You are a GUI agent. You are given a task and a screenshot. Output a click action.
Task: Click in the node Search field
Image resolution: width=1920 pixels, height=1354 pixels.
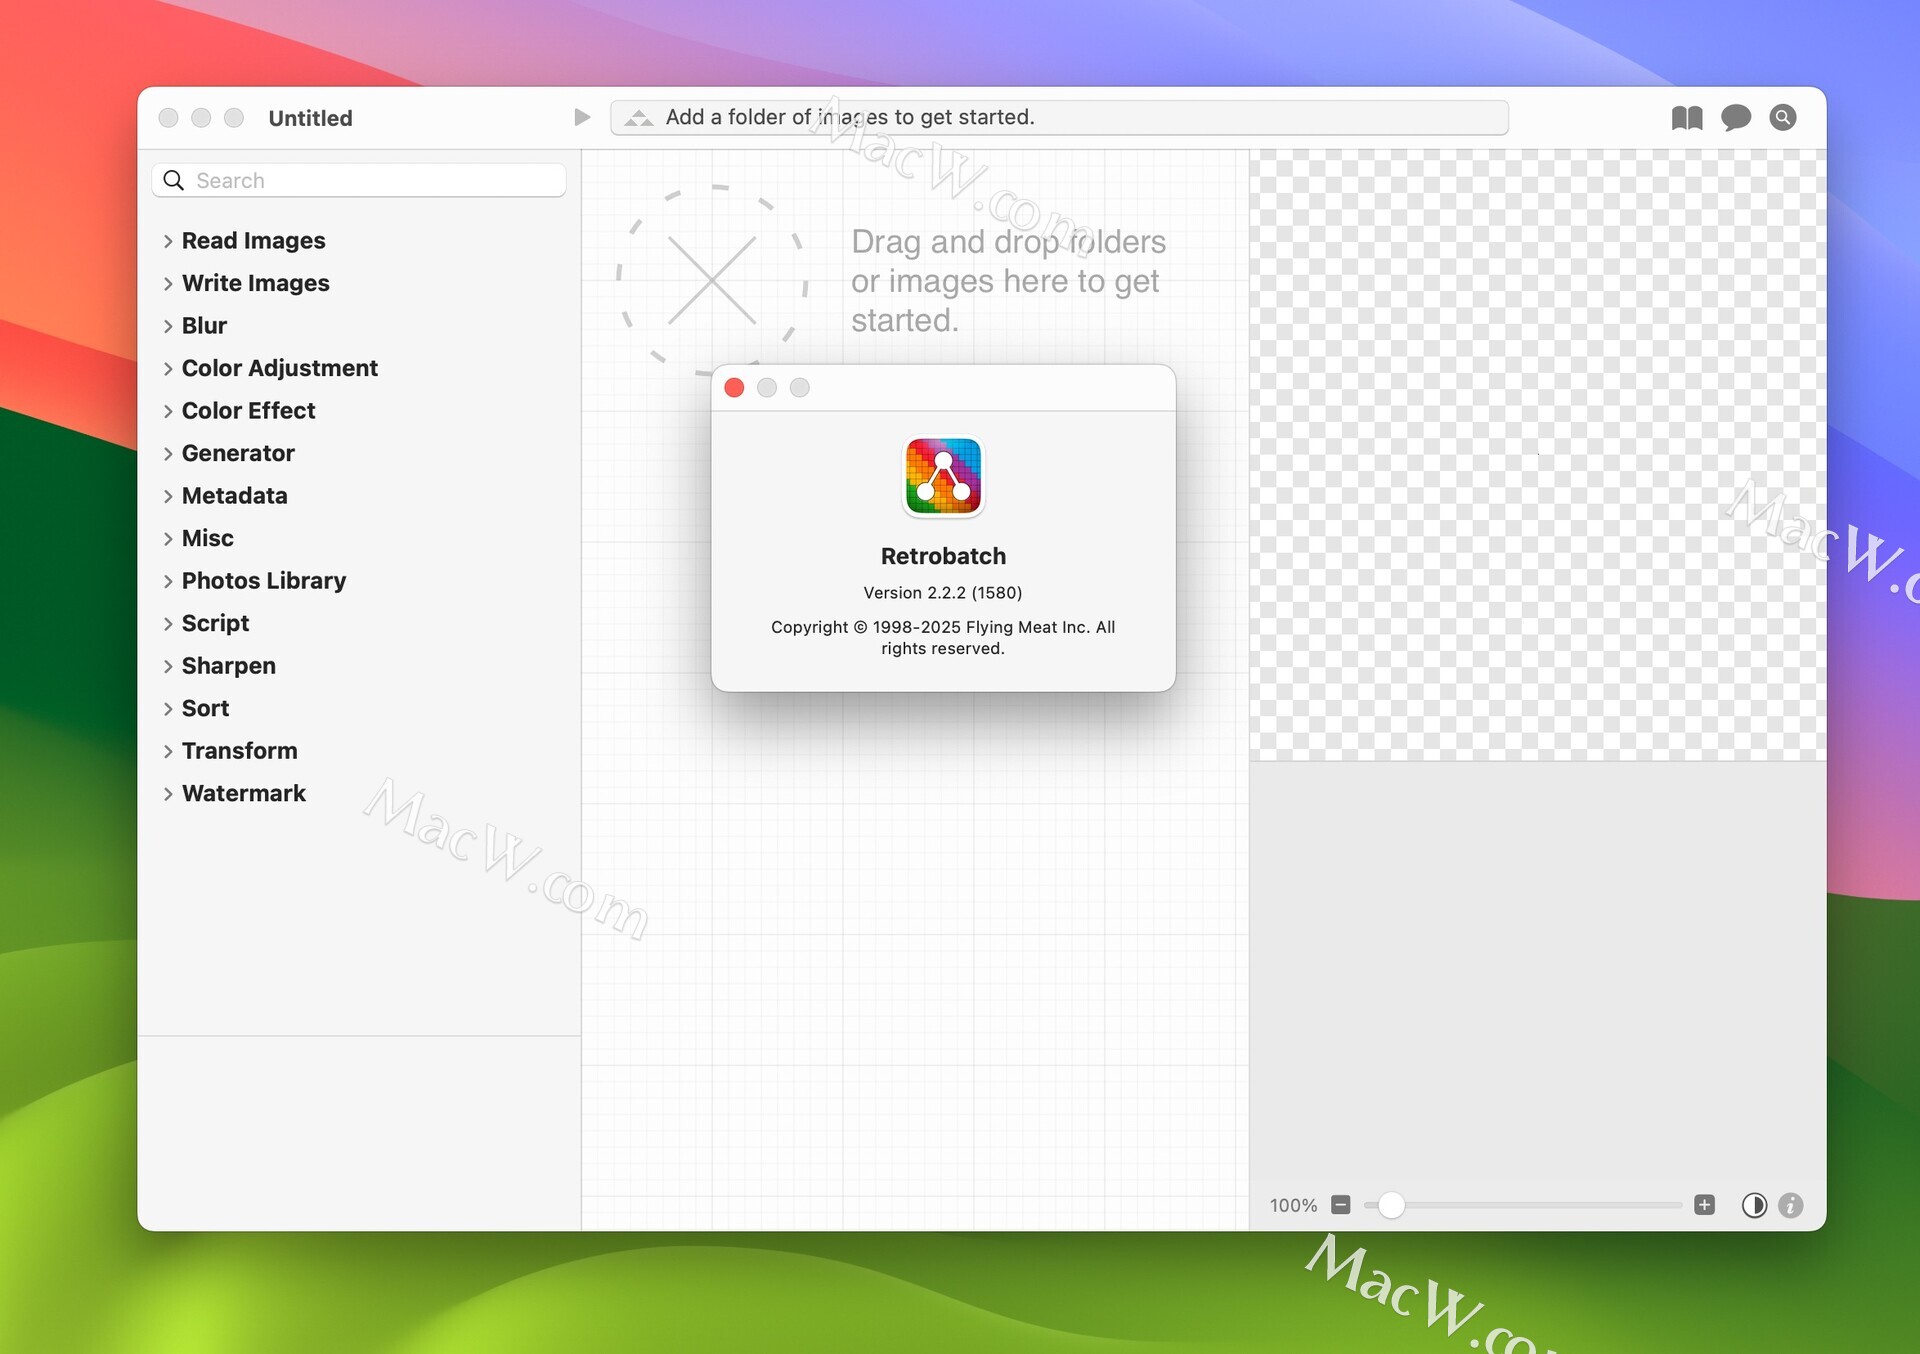(x=359, y=180)
